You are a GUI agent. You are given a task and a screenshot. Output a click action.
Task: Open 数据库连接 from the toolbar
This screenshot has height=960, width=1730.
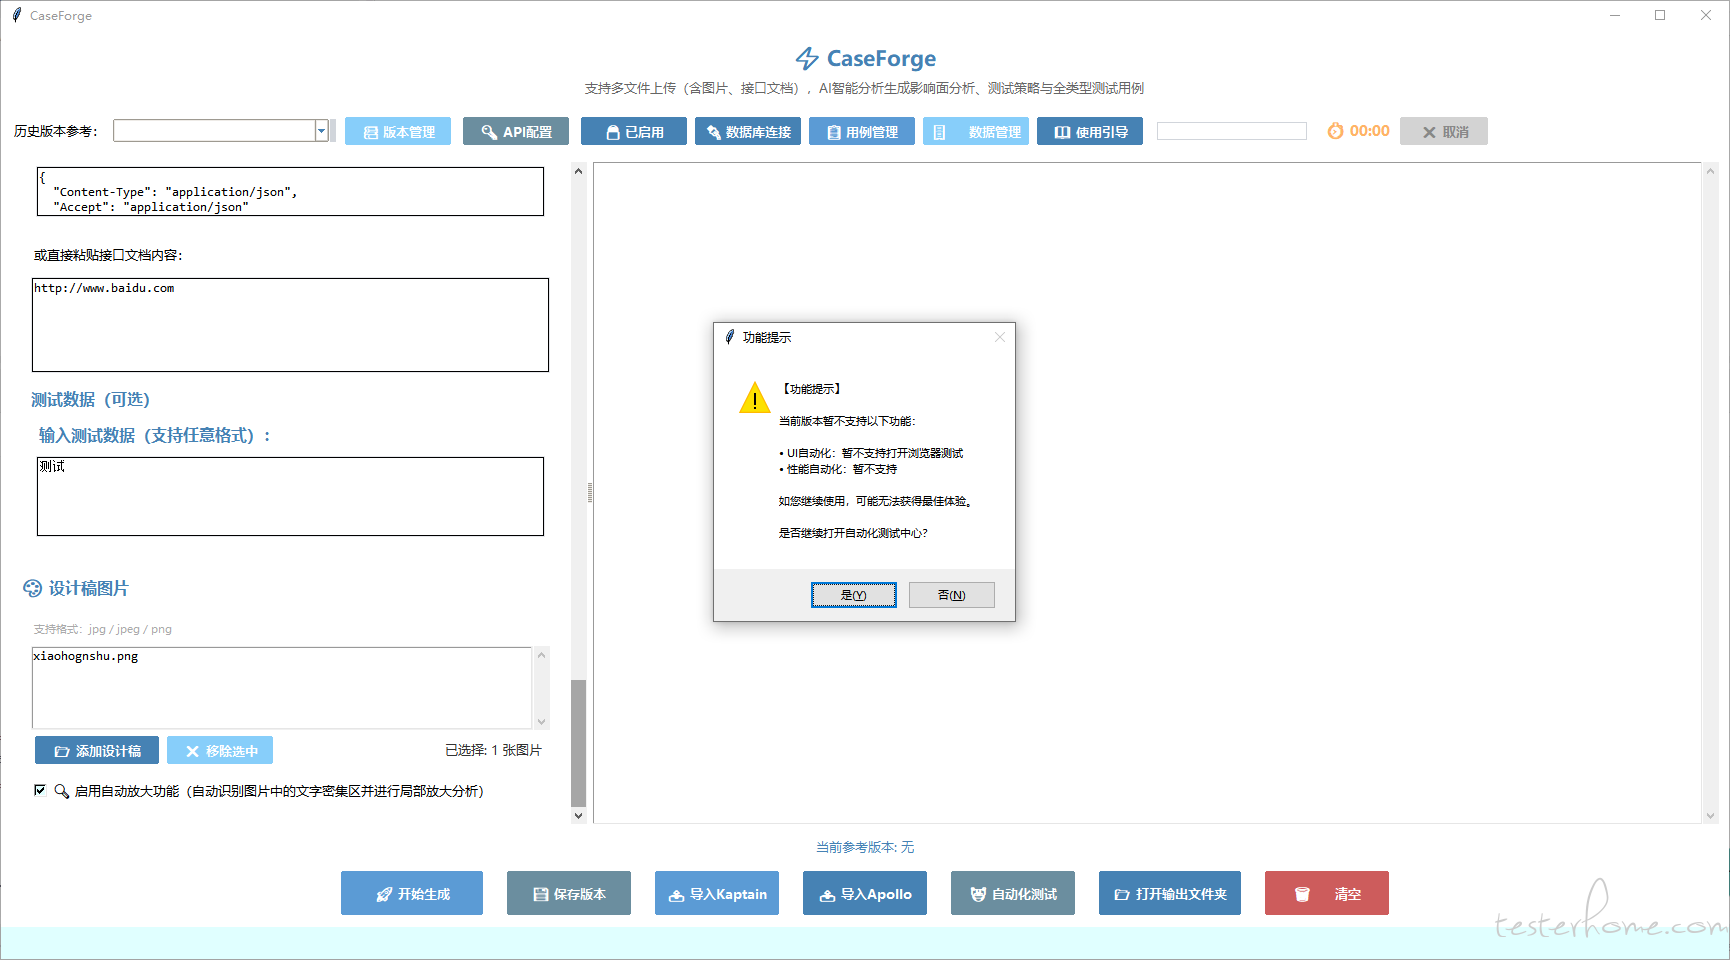pos(747,132)
